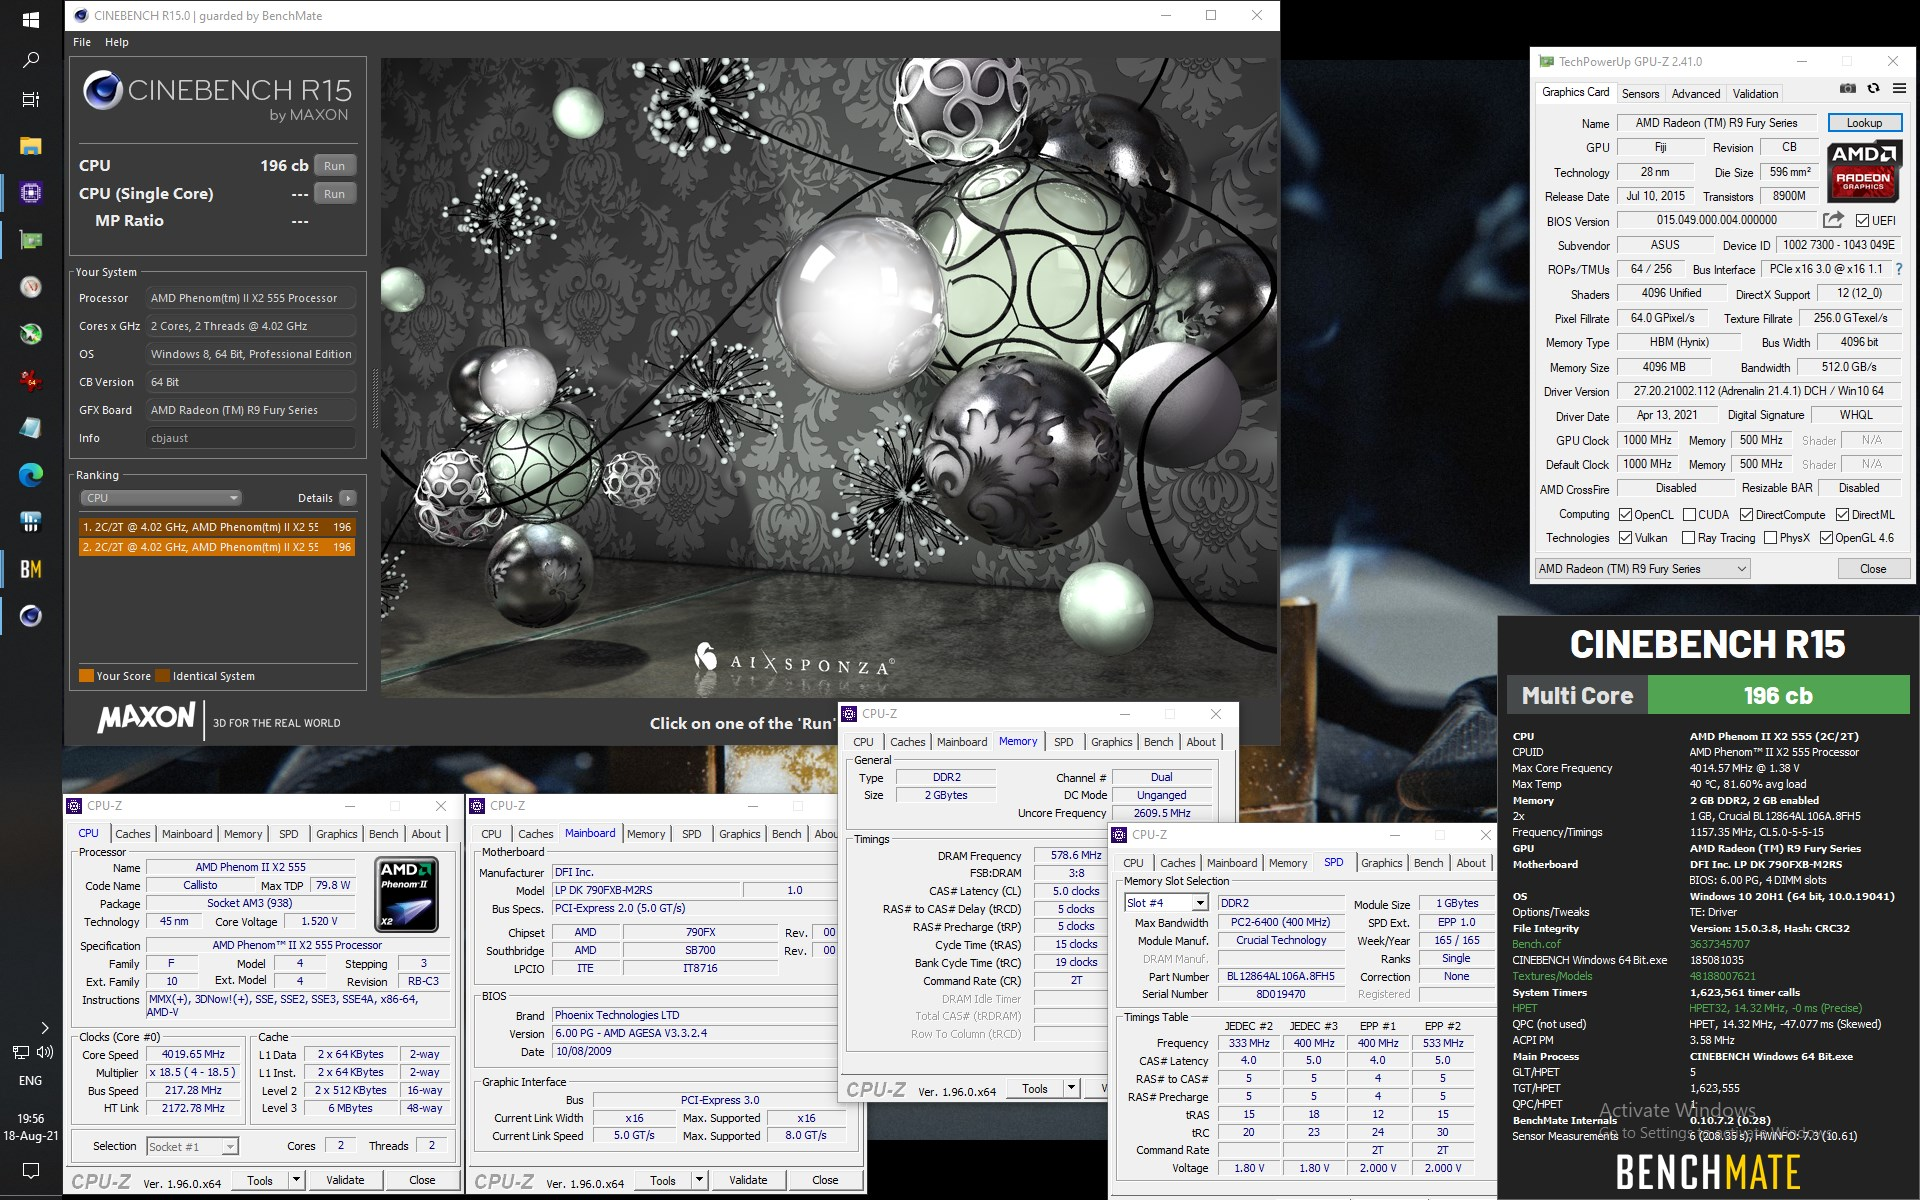This screenshot has width=1920, height=1200.
Task: Open the Action Center notification icon
Action: pyautogui.click(x=30, y=1170)
